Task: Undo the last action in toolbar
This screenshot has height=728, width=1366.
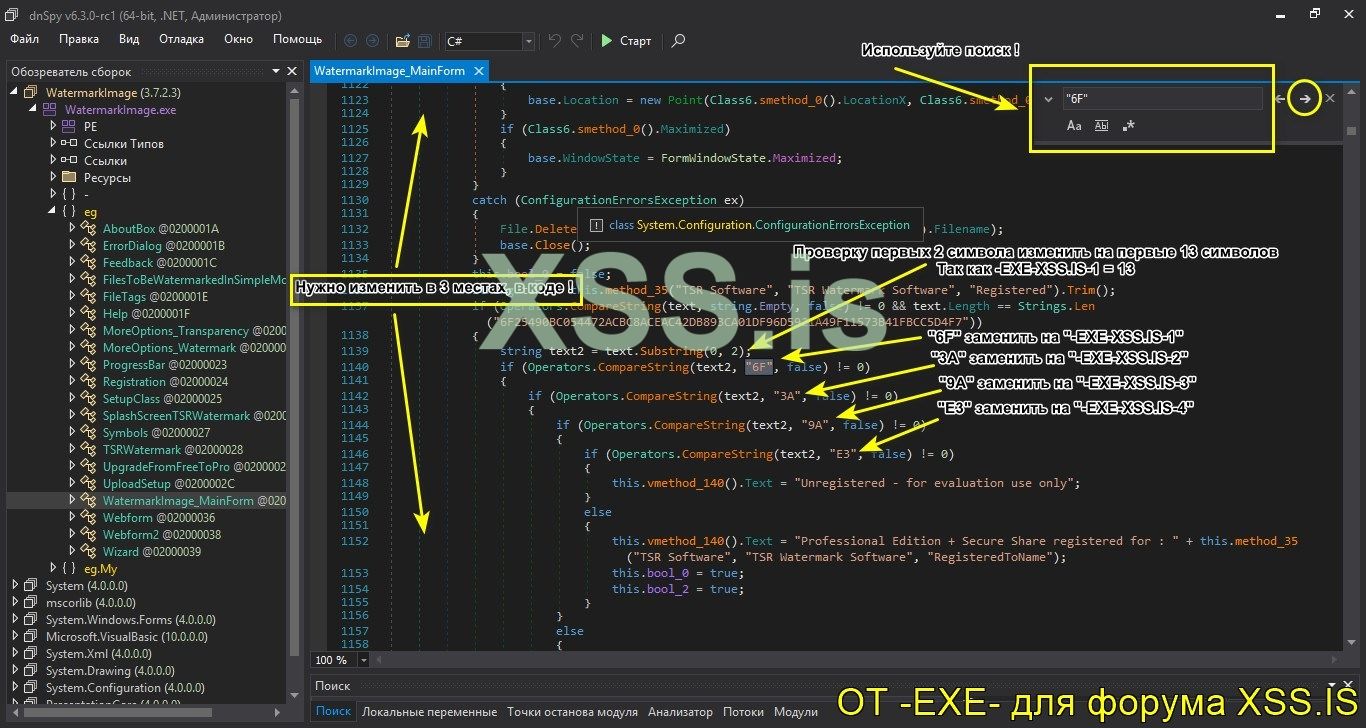Action: tap(555, 41)
